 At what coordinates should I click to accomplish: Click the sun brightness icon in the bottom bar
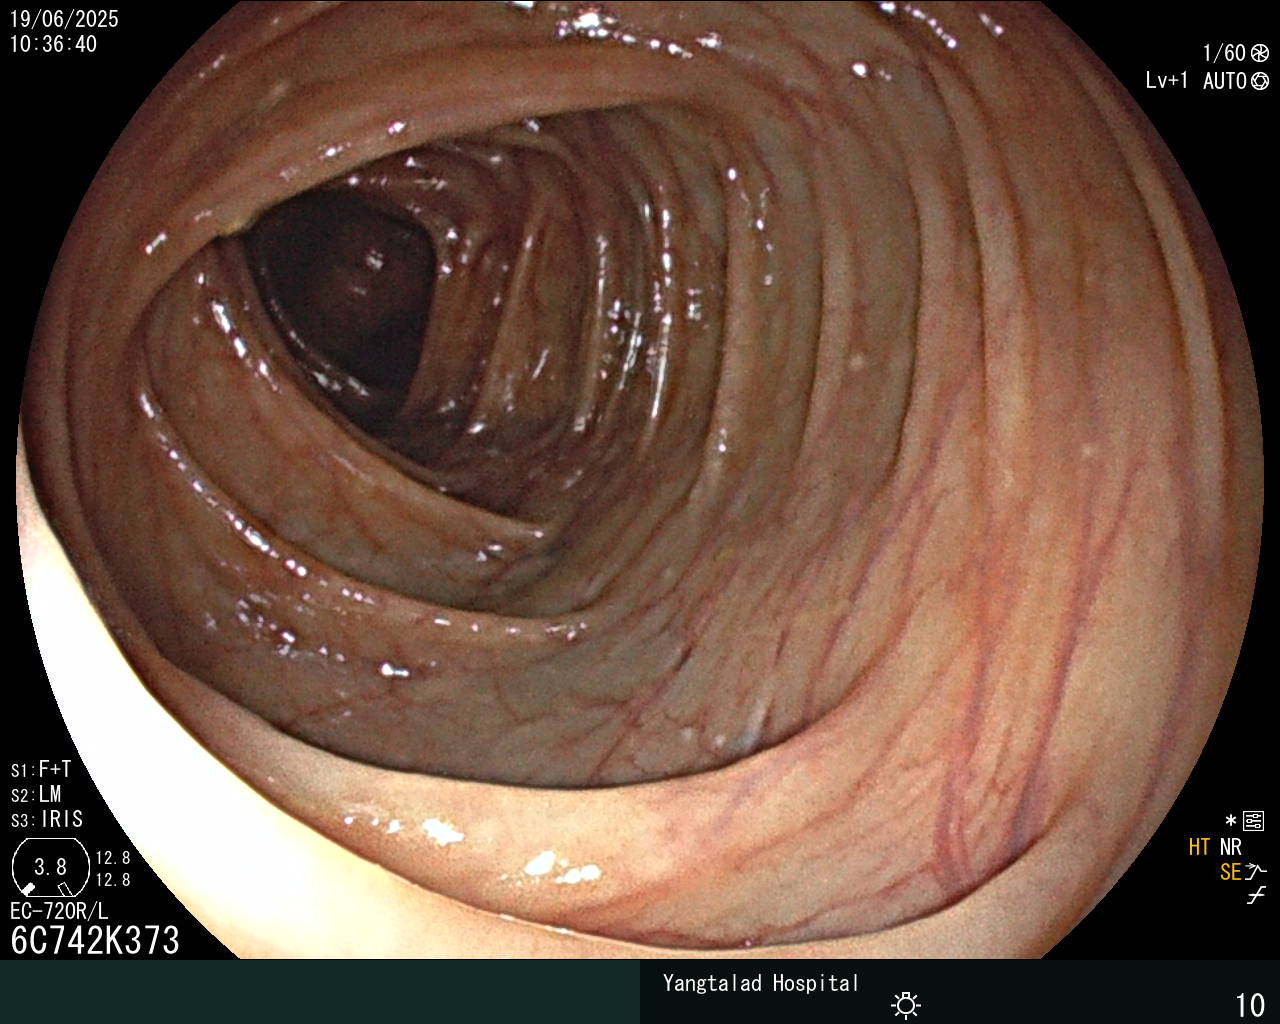pos(906,1004)
